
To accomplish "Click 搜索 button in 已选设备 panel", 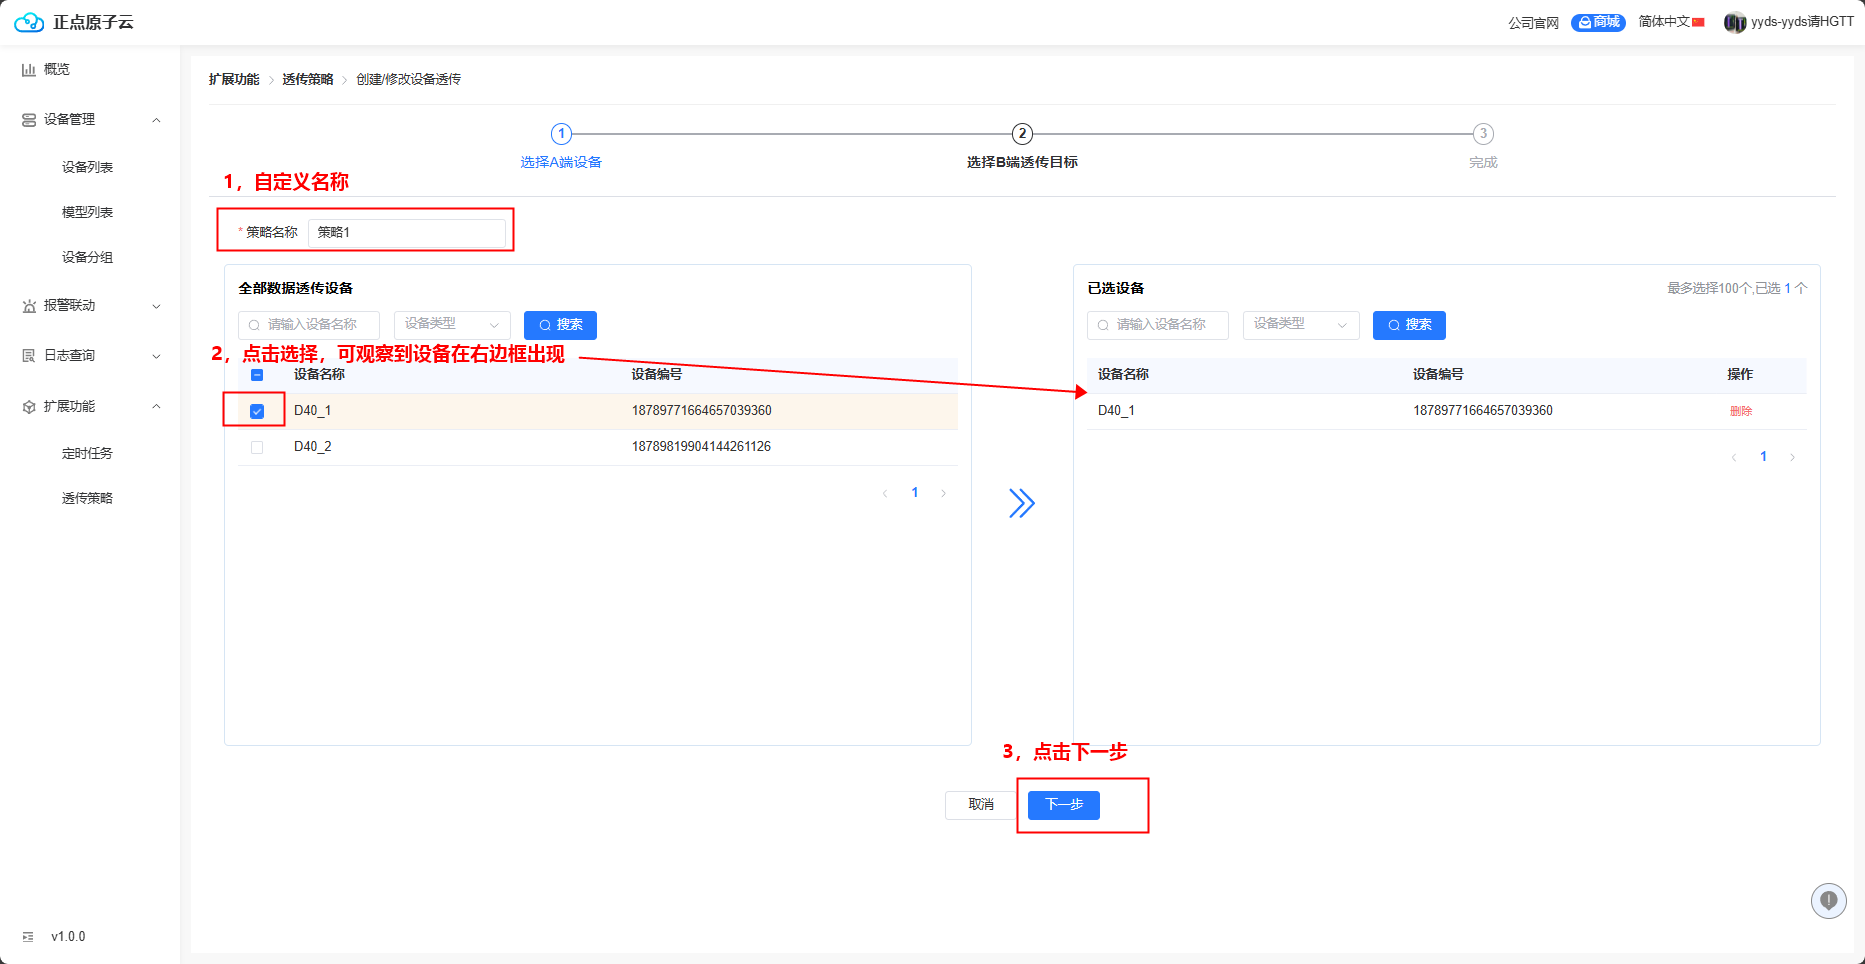I will coord(1409,325).
